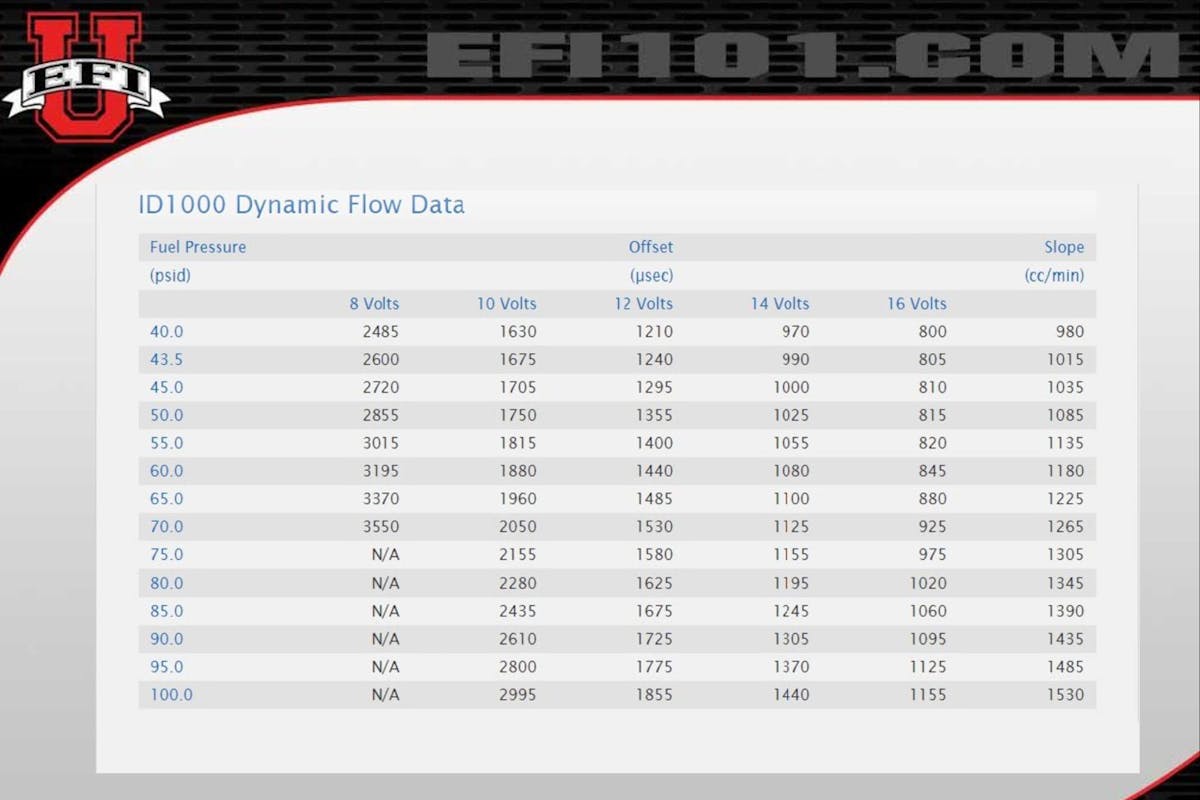This screenshot has height=800, width=1200.
Task: Select the 2485 offset cell
Action: pyautogui.click(x=380, y=332)
